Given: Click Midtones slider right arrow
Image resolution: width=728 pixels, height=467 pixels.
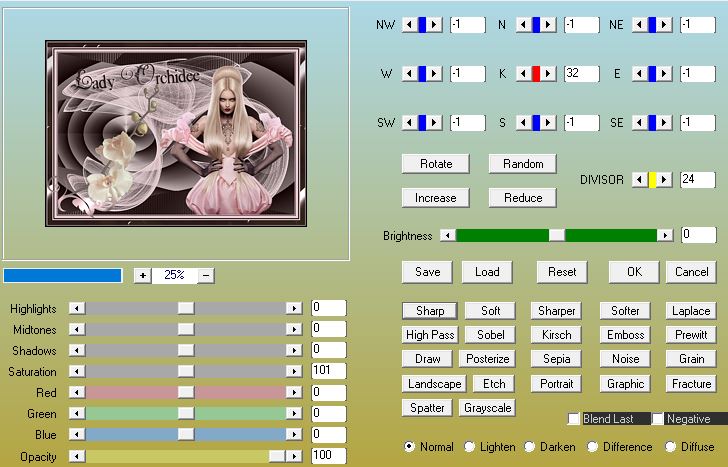Looking at the screenshot, I should (x=294, y=329).
